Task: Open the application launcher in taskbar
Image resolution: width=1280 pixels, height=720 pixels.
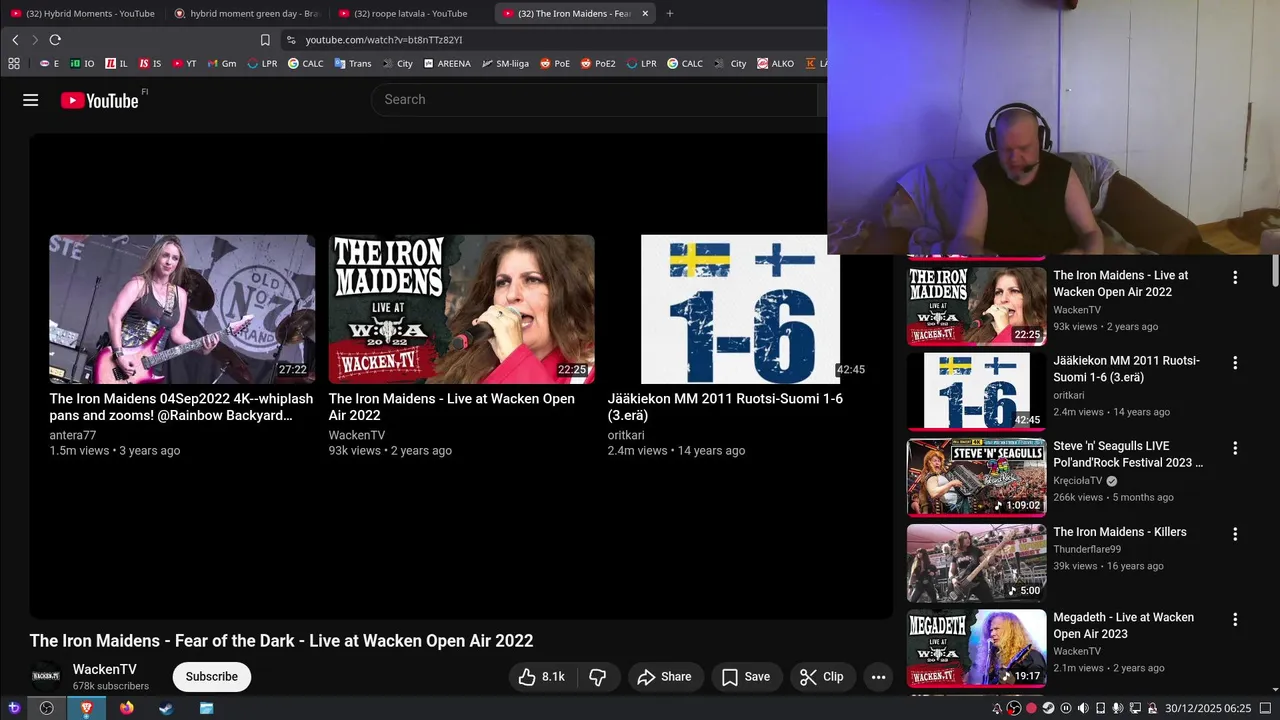Action: (x=14, y=708)
